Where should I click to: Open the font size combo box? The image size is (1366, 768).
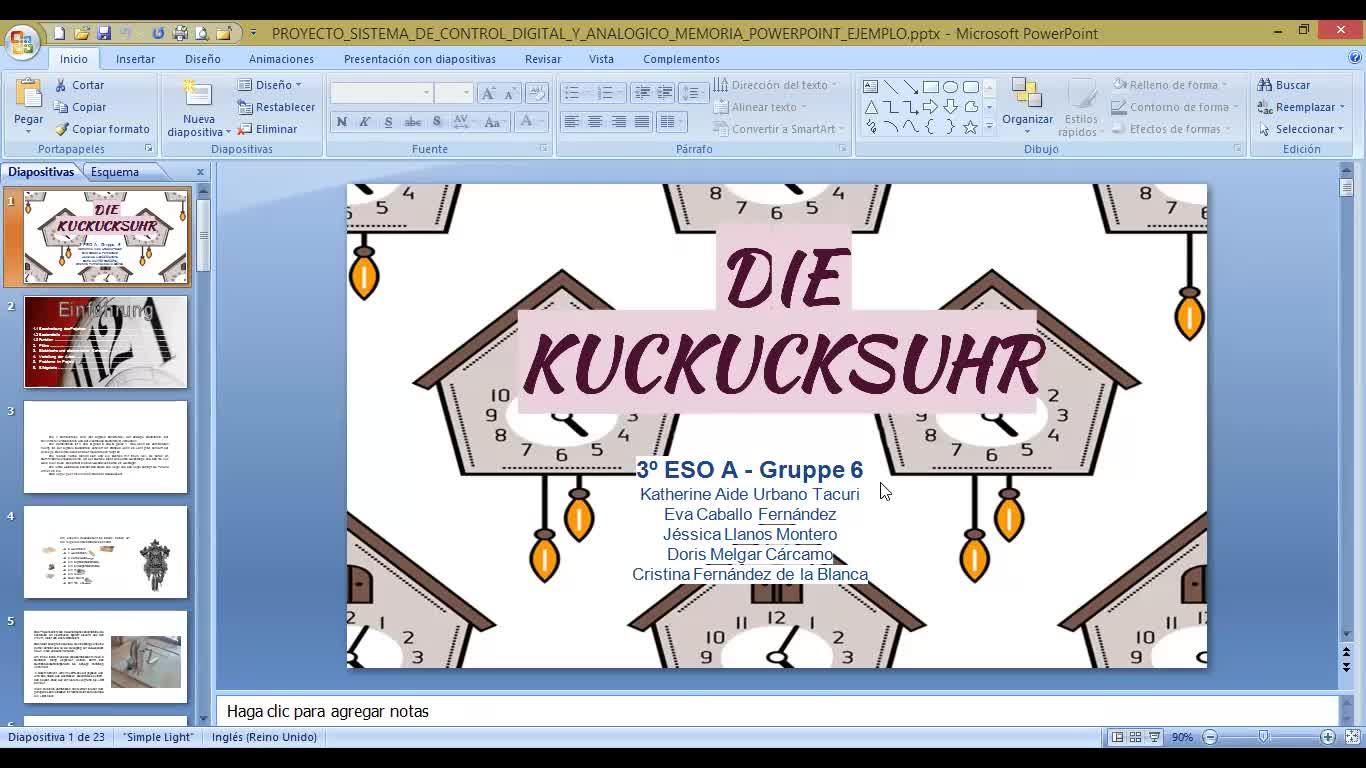coord(453,93)
